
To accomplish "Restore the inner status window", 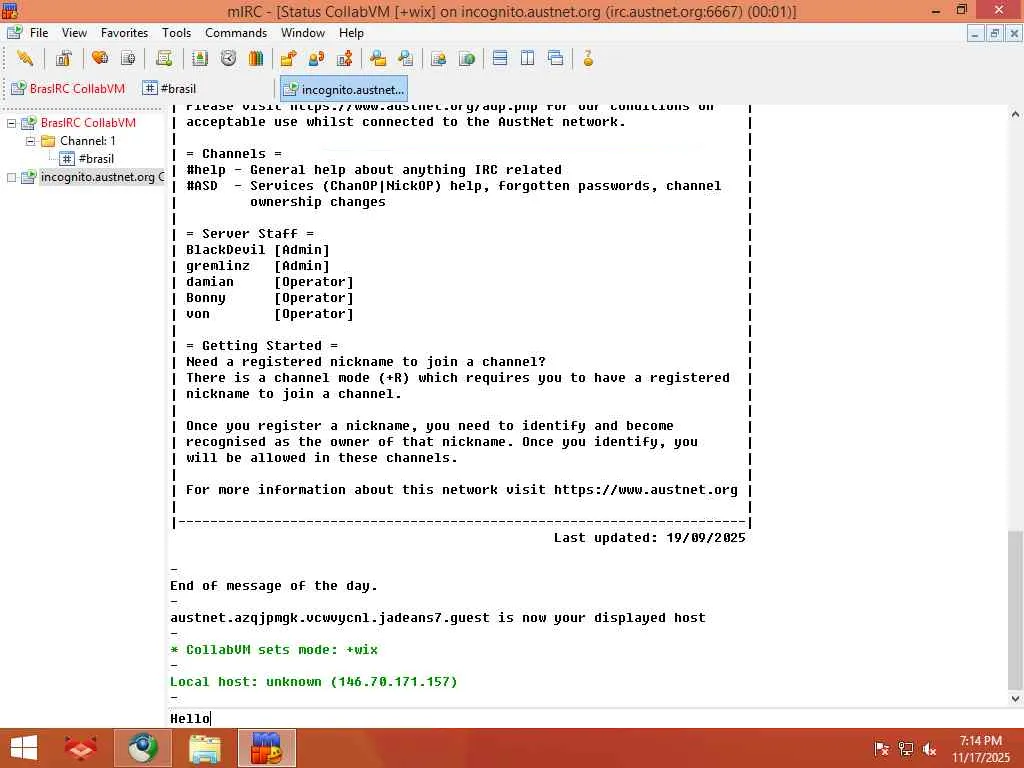I will tap(994, 34).
